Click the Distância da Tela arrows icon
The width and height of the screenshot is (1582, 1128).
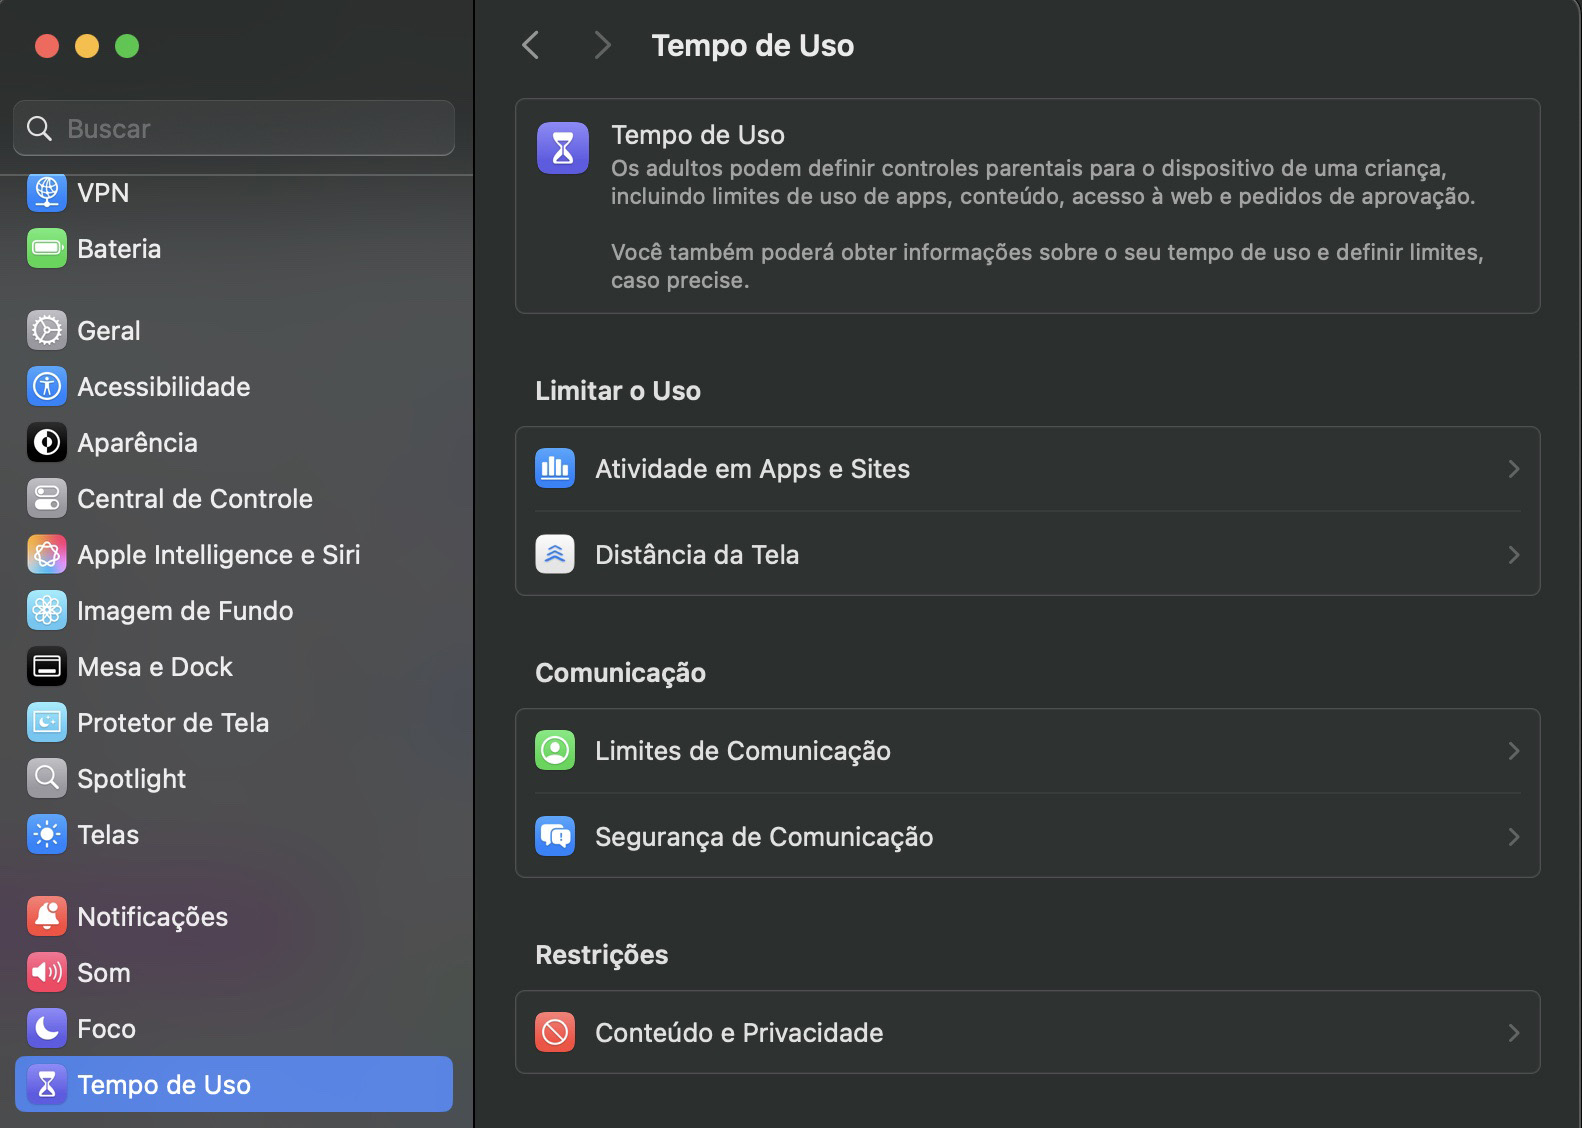(x=555, y=554)
